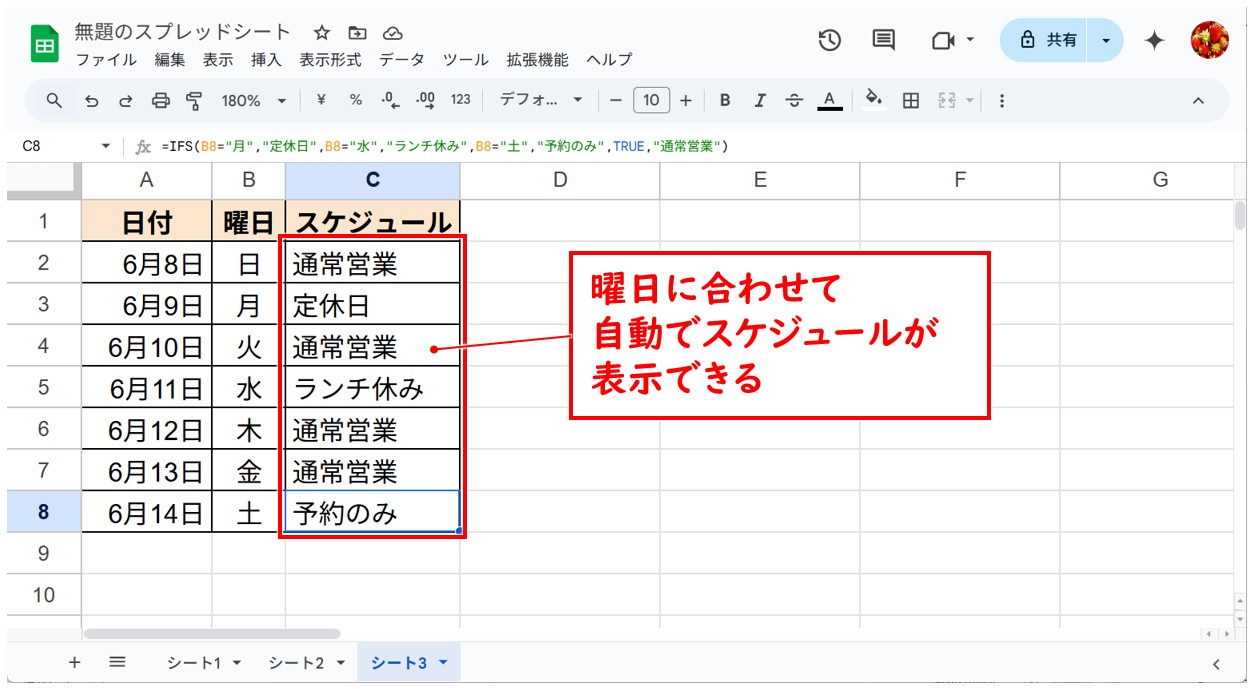Format as percent

pos(356,100)
